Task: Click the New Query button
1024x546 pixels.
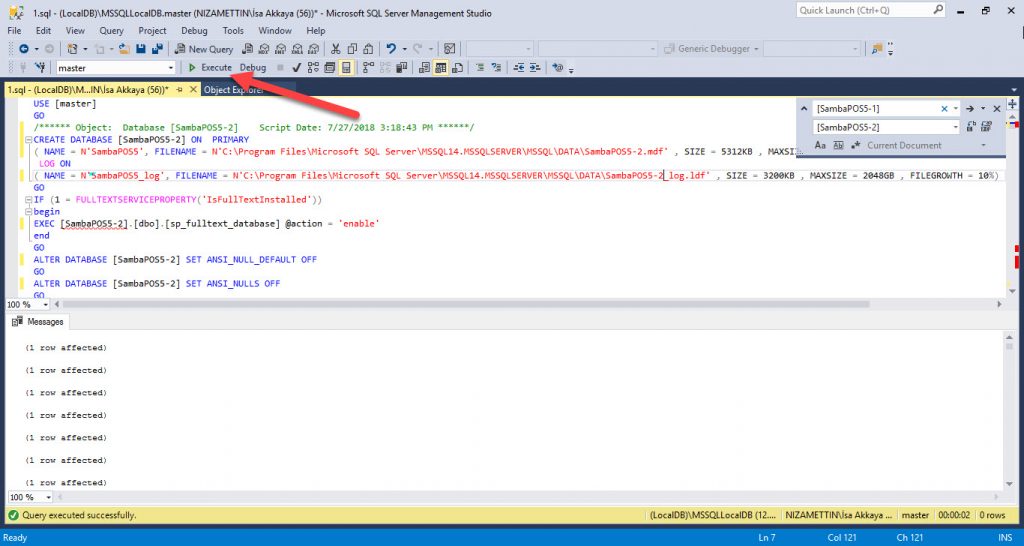Action: (x=204, y=49)
